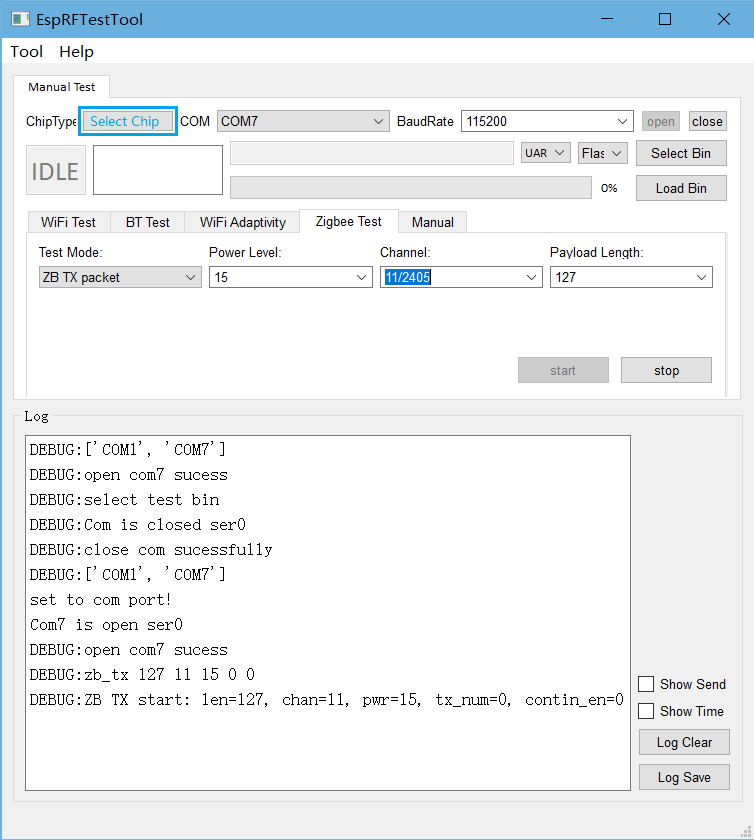Click the bin download progress bar
This screenshot has height=840, width=754.
410,188
